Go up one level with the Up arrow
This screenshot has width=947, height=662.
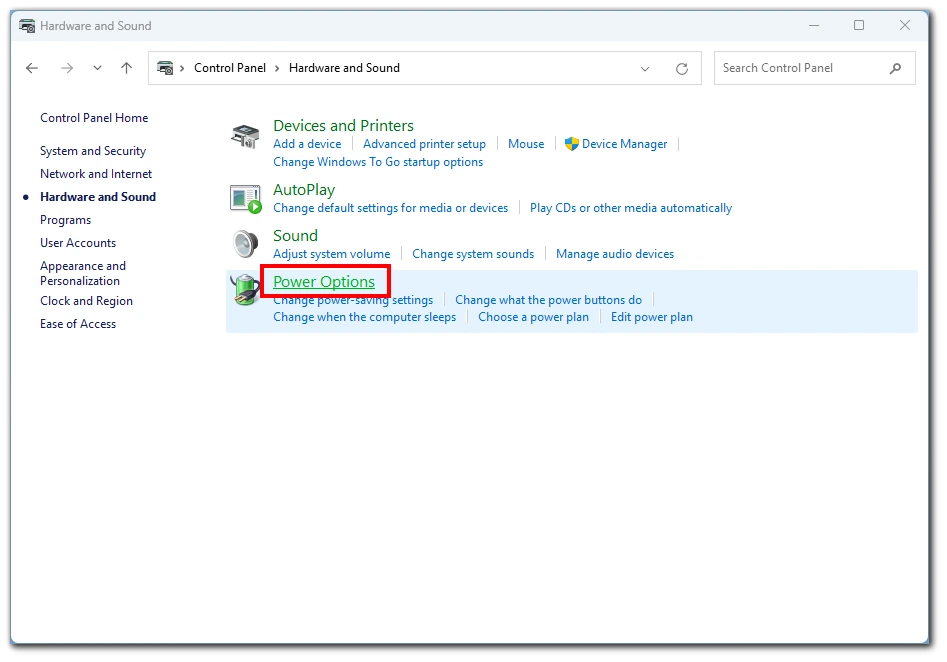pos(126,68)
